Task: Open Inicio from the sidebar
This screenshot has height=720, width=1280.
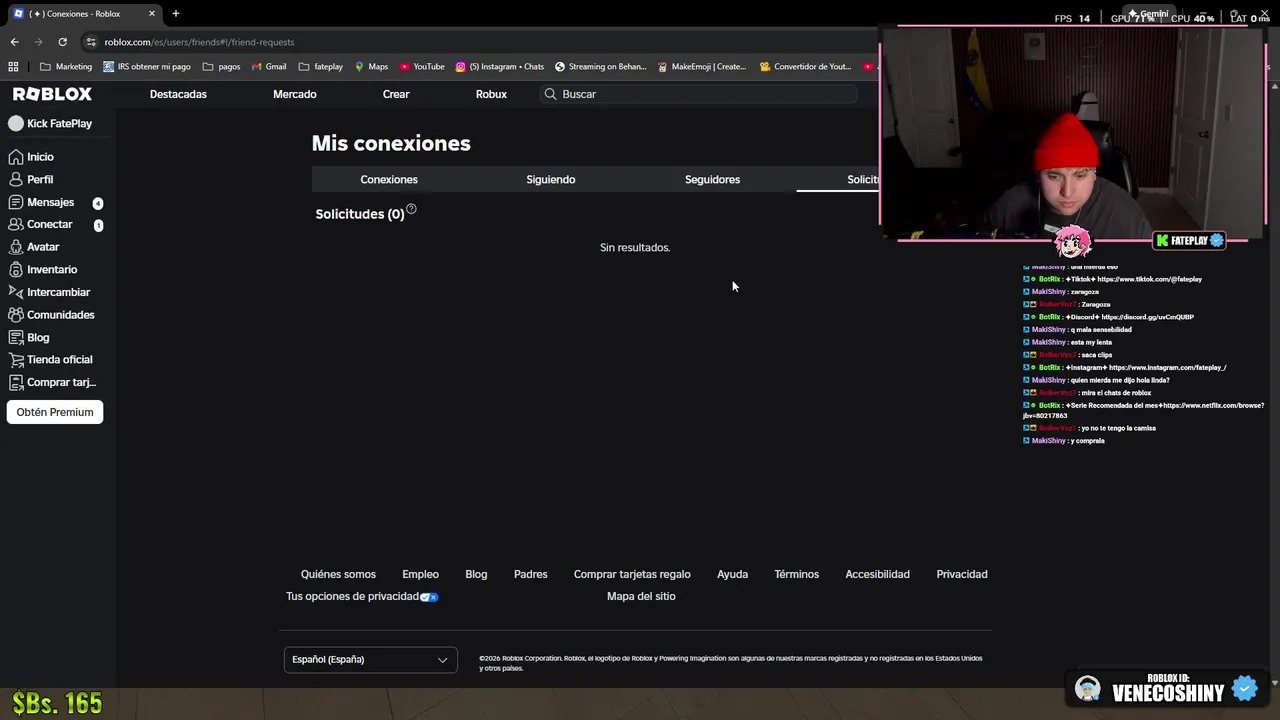Action: click(x=31, y=157)
